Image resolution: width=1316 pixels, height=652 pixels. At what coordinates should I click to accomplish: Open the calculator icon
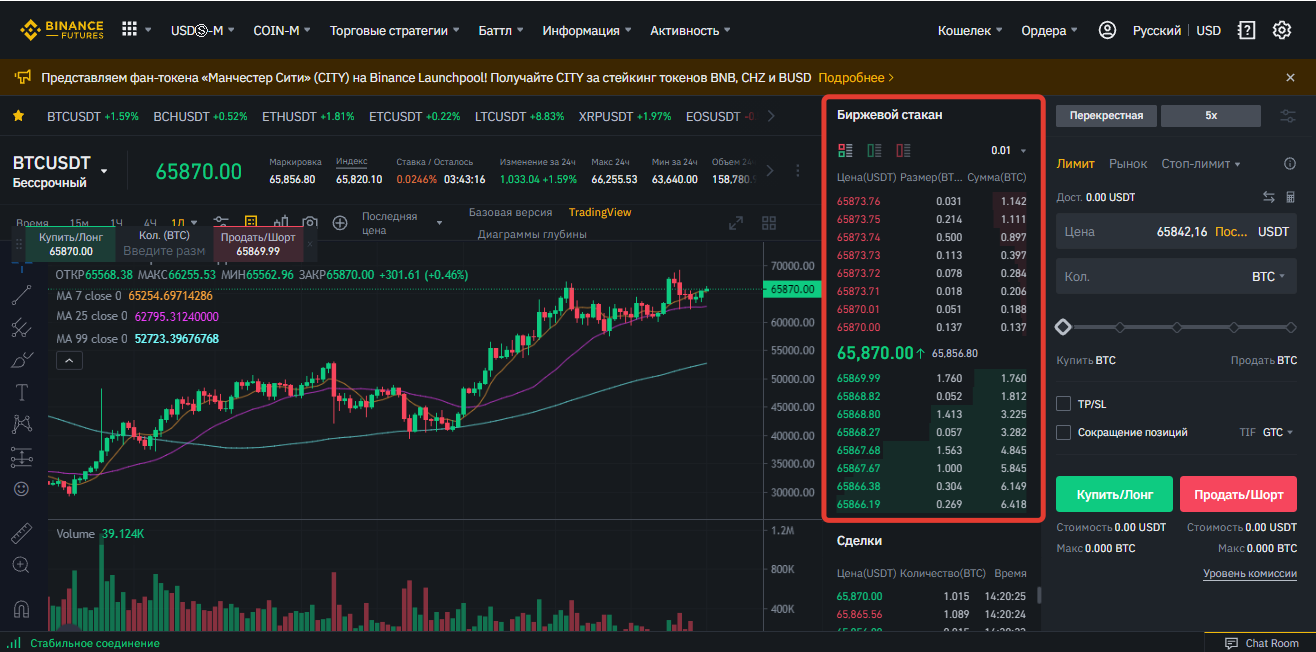(1290, 197)
